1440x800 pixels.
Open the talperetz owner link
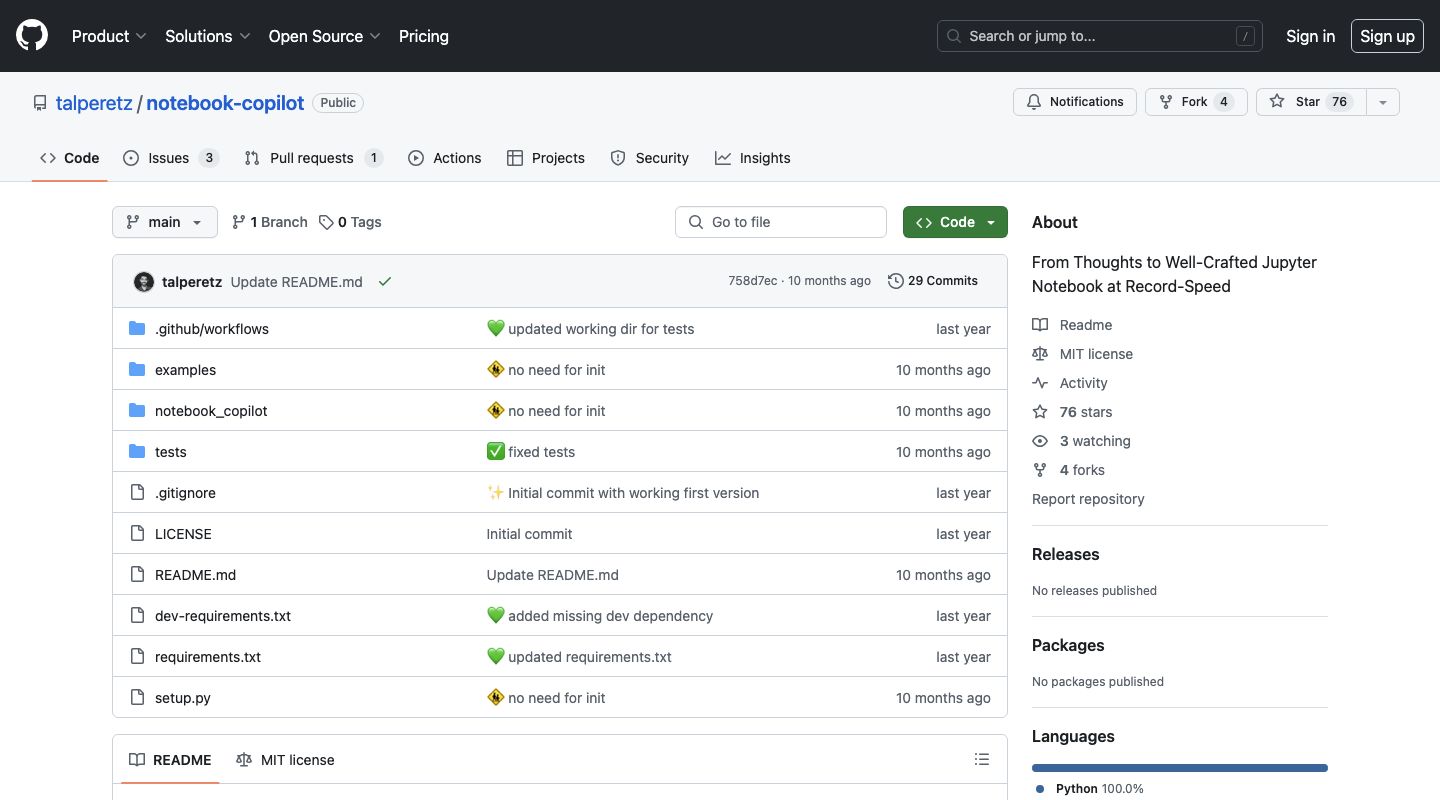[94, 103]
